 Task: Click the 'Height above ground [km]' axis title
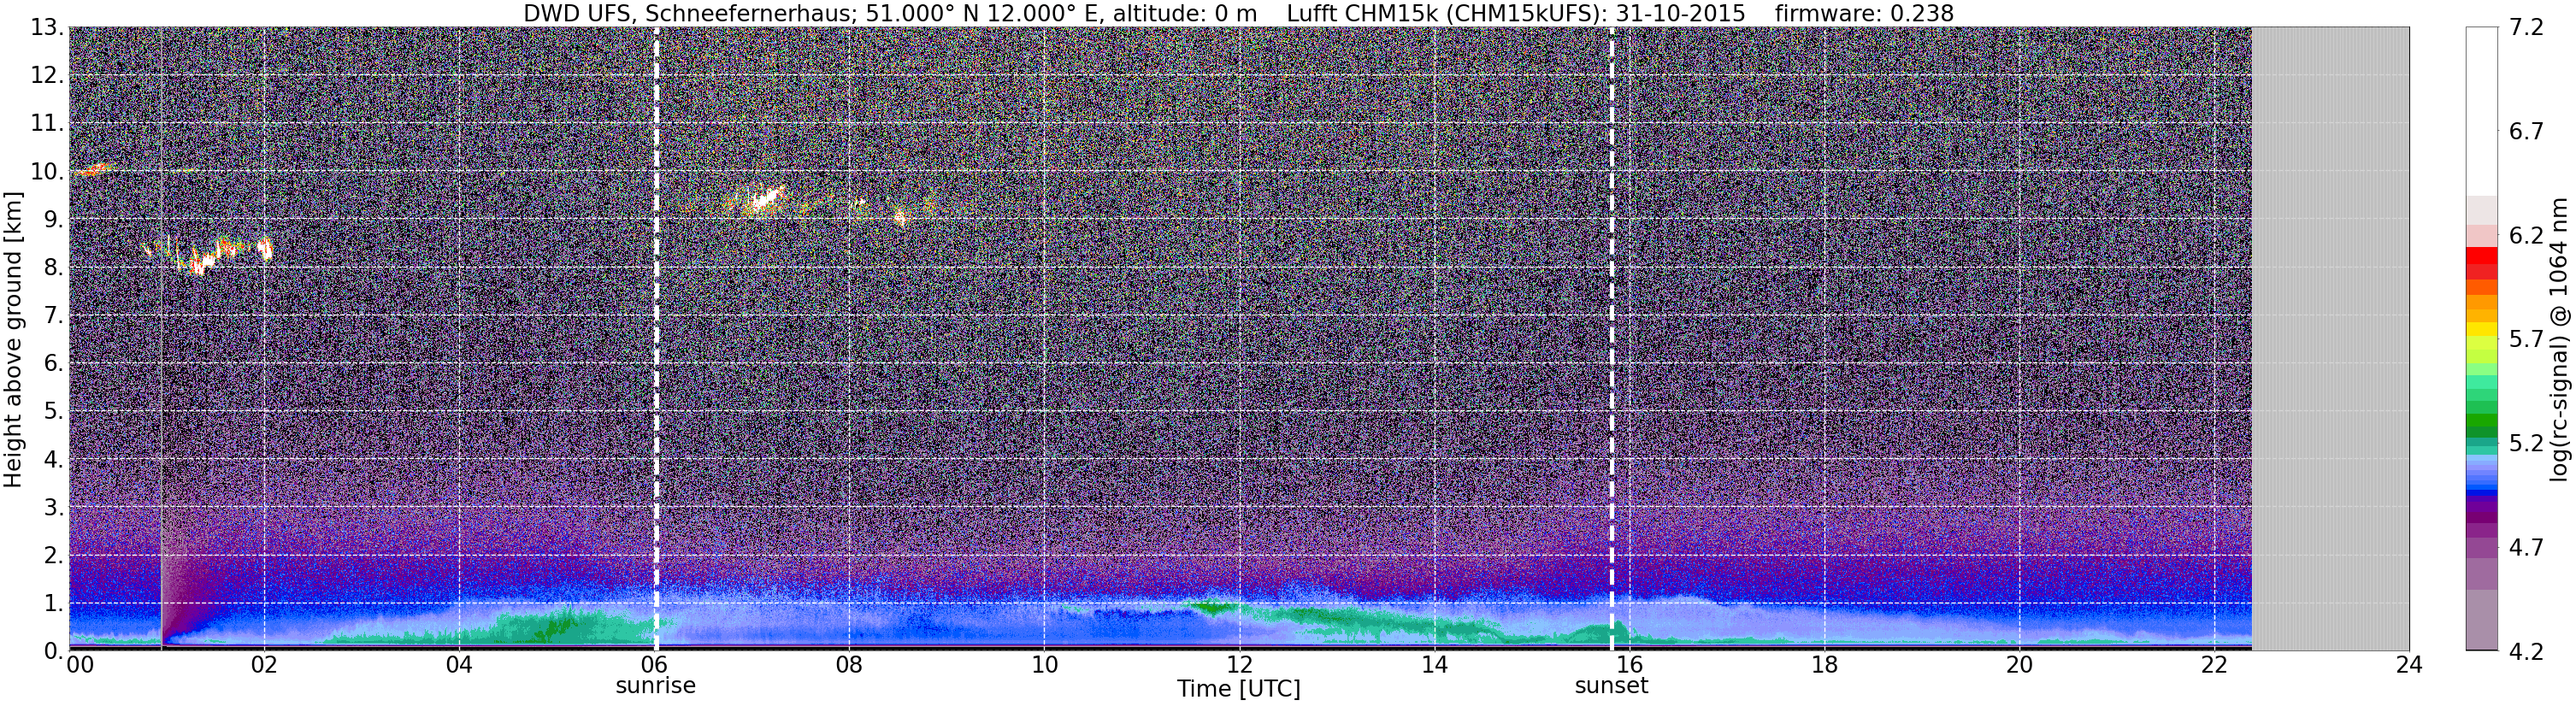click(x=13, y=339)
